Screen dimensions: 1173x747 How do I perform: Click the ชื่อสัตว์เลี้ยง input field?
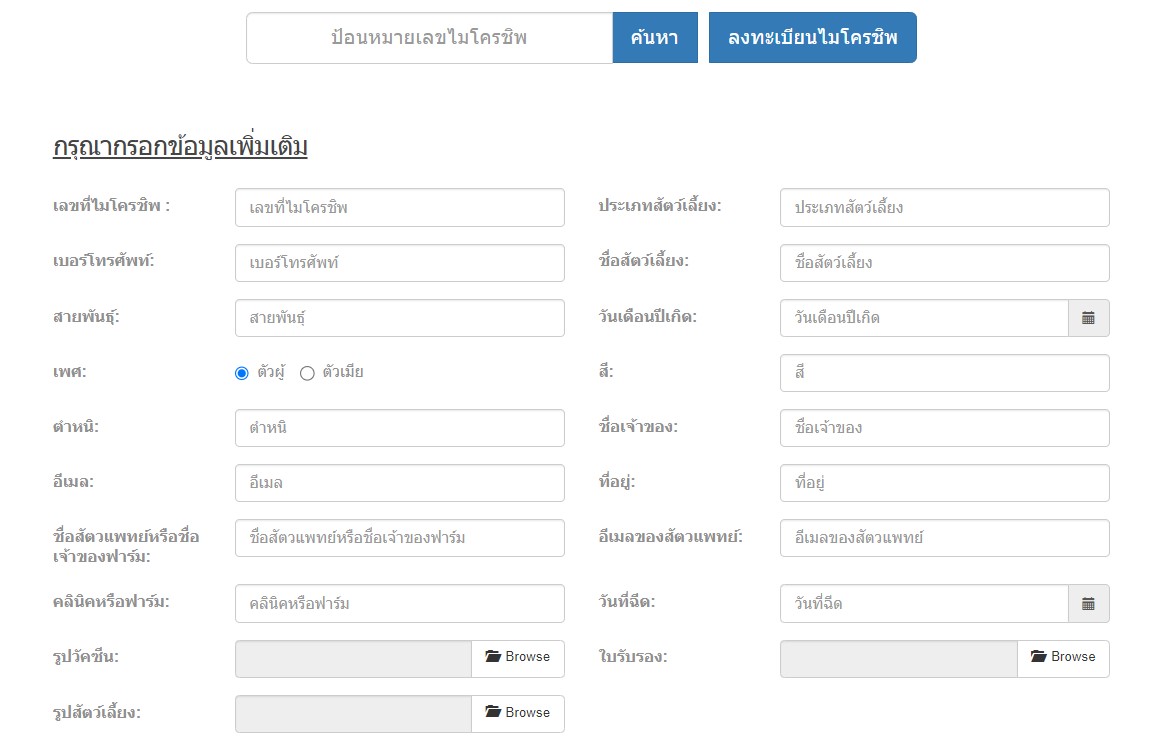pyautogui.click(x=944, y=263)
